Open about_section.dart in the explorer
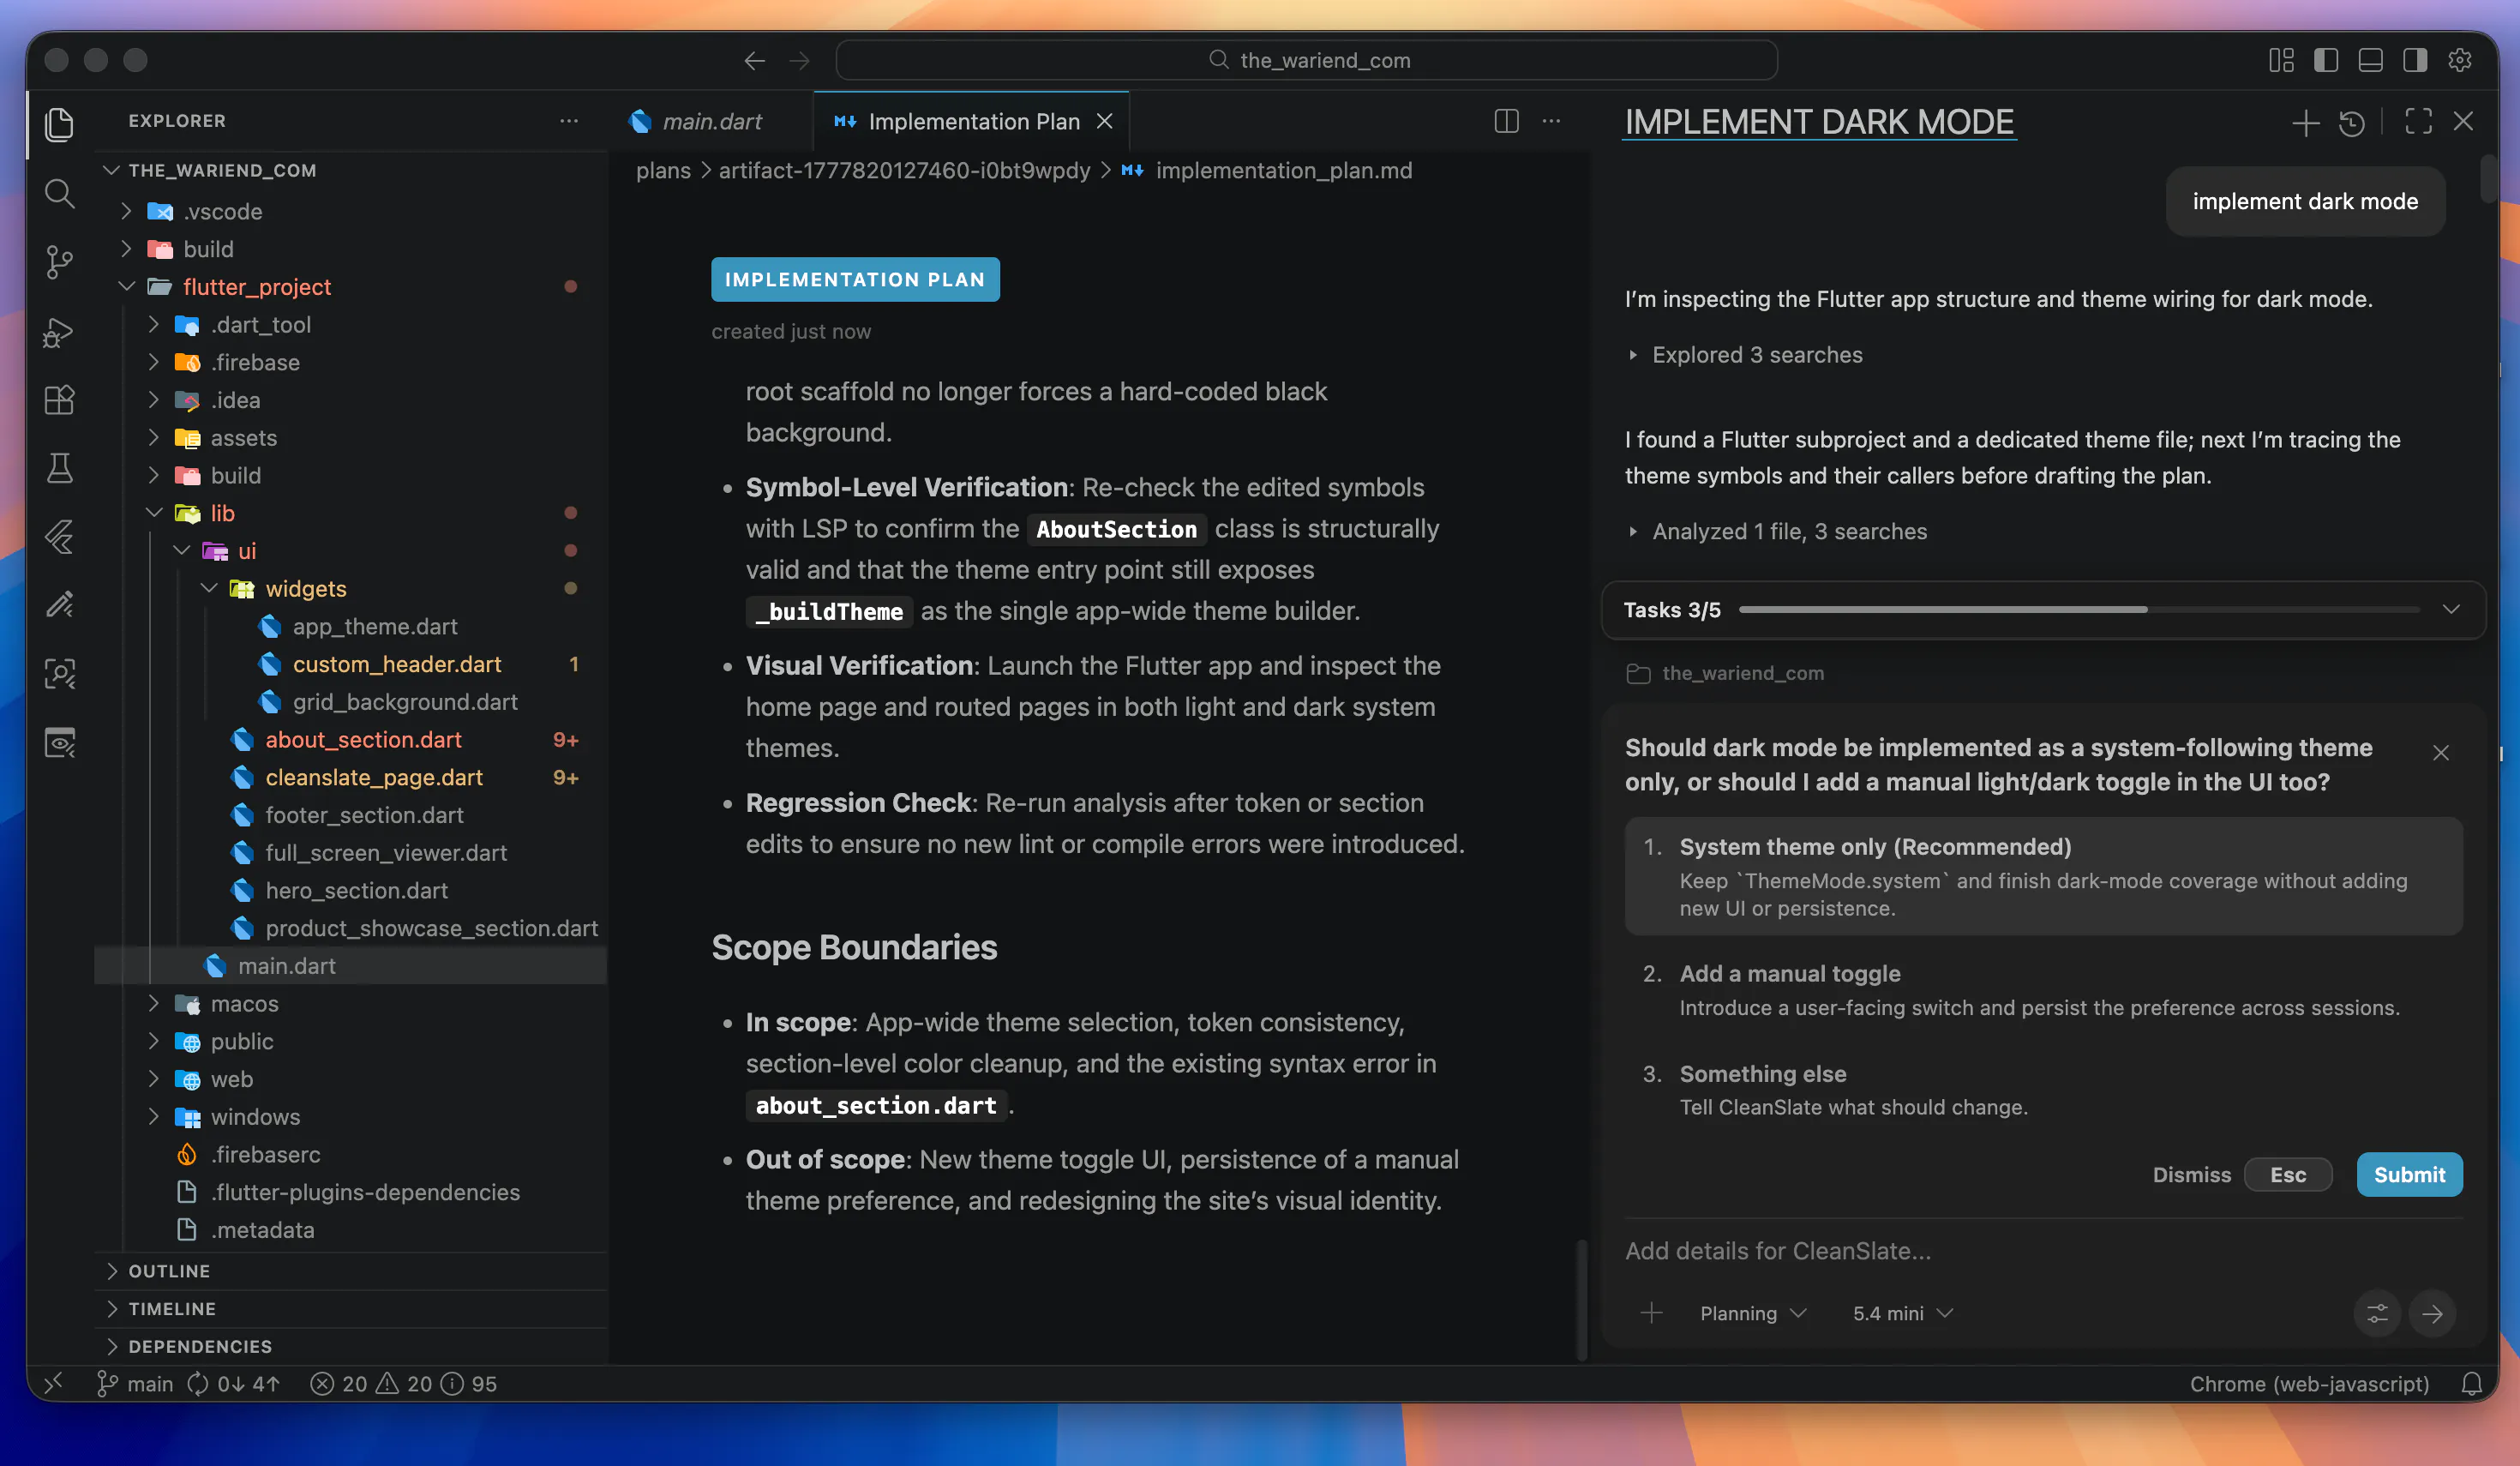 click(x=362, y=739)
